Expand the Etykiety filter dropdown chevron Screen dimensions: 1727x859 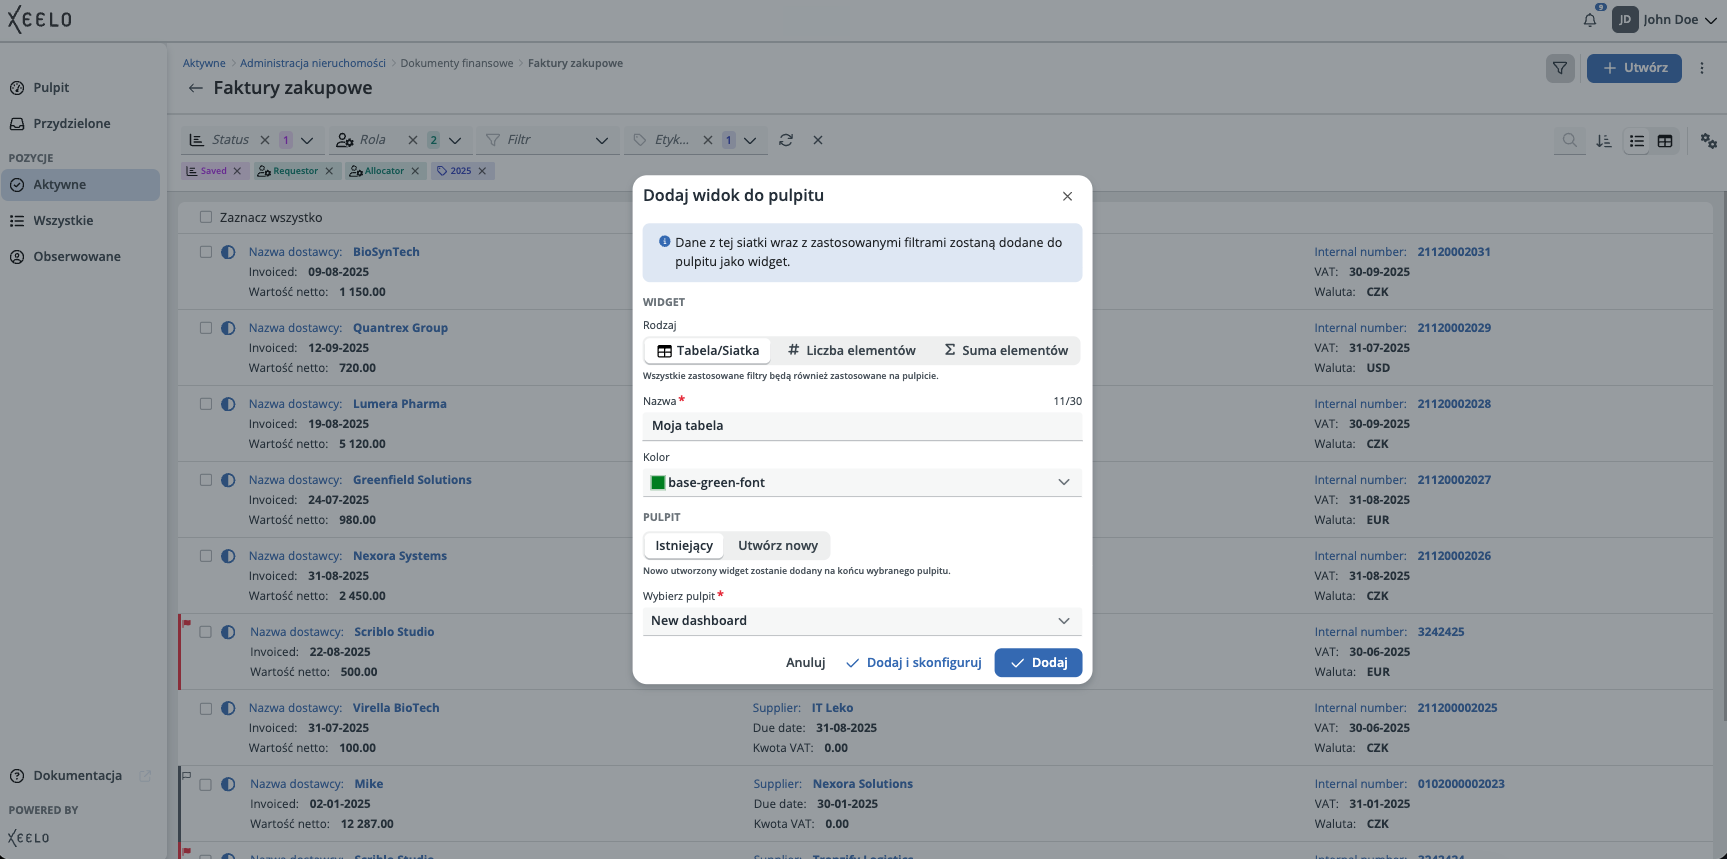pos(750,141)
